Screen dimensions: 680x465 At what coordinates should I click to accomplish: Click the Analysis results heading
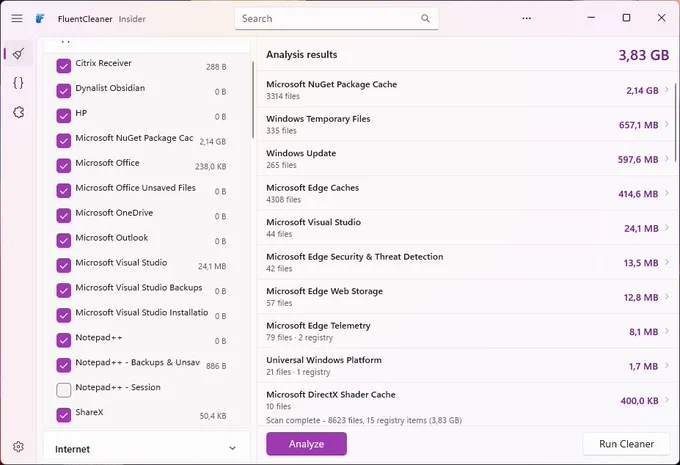[x=302, y=55]
